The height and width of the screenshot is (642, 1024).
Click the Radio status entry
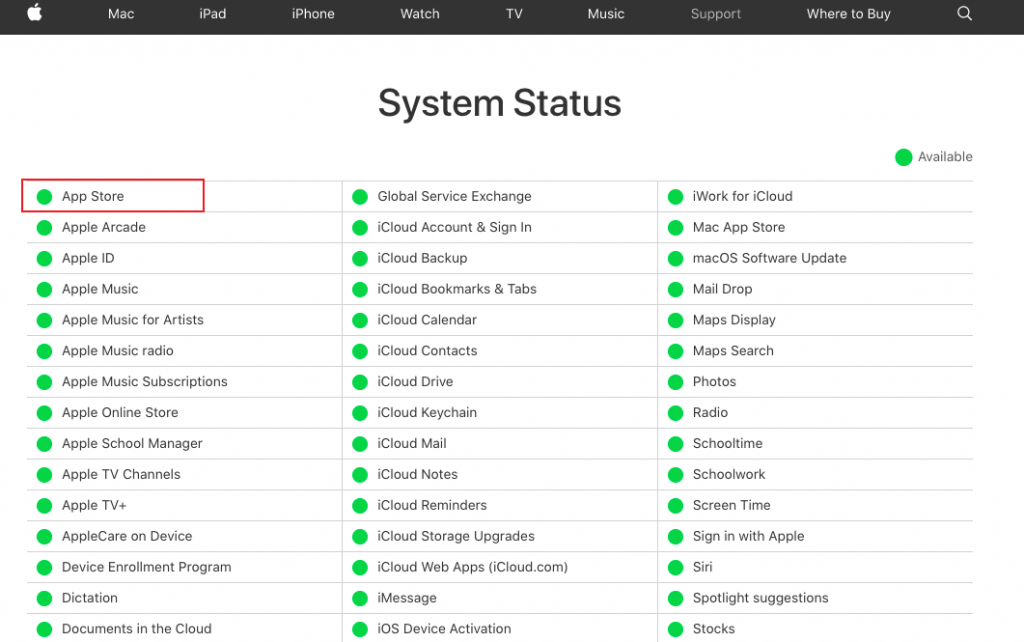pyautogui.click(x=710, y=413)
